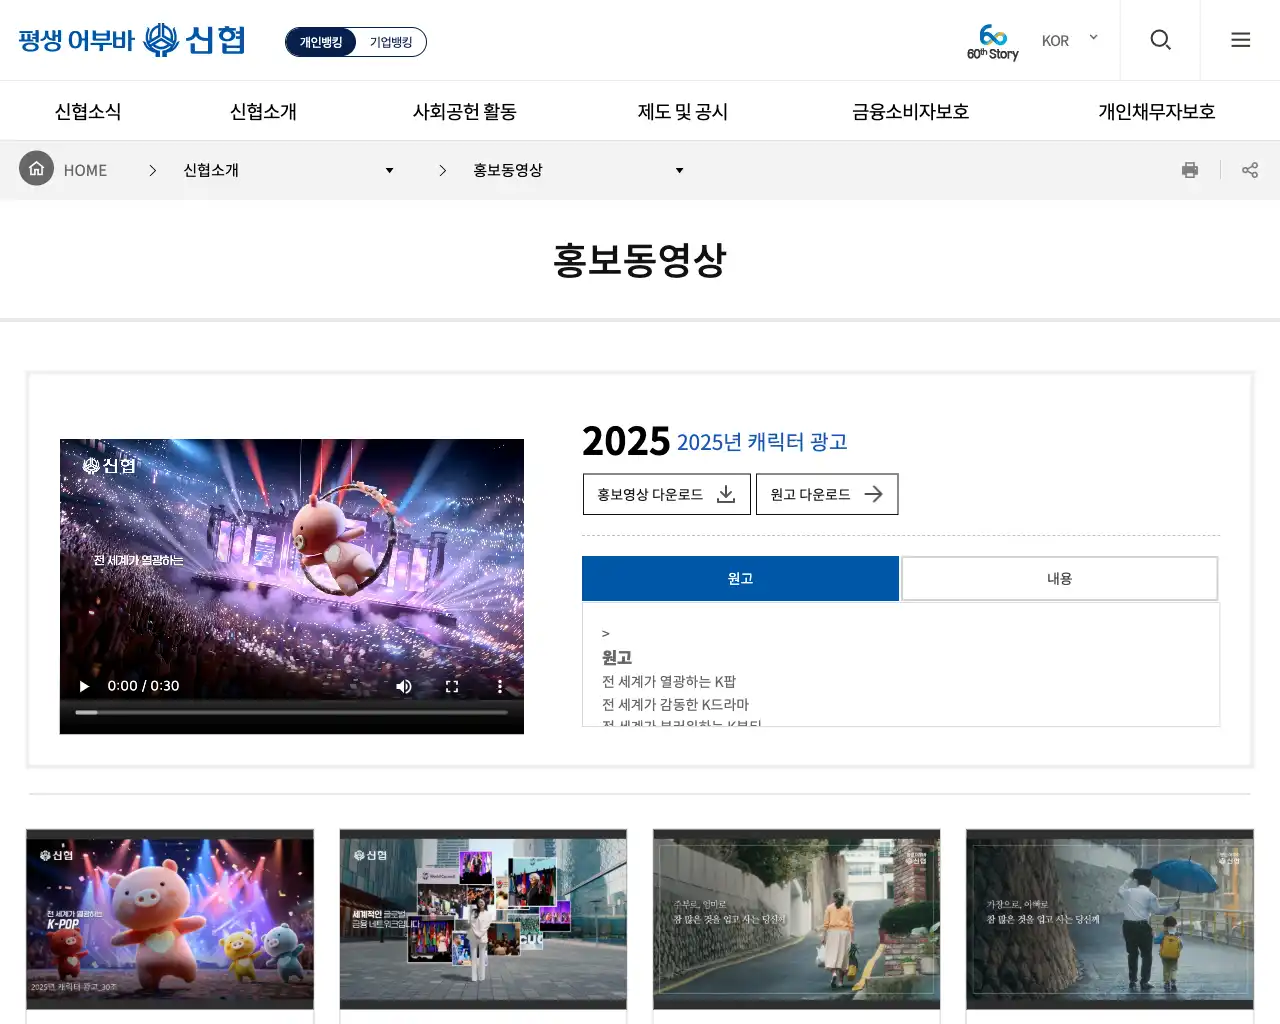The width and height of the screenshot is (1280, 1024).
Task: Open 신협소식 menu
Action: point(88,111)
